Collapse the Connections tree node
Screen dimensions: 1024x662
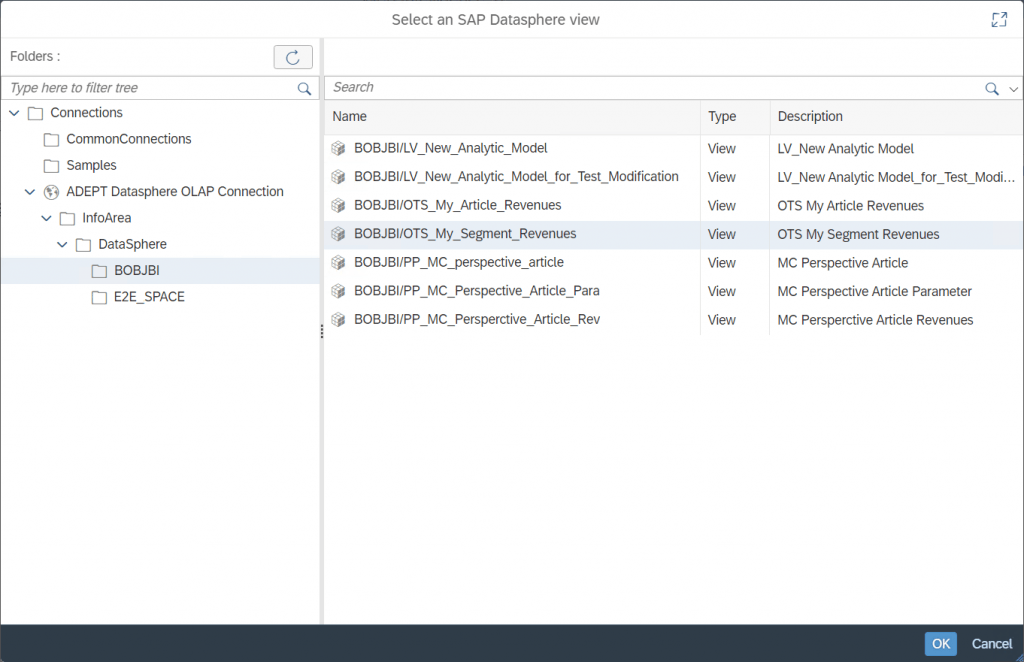[x=14, y=113]
